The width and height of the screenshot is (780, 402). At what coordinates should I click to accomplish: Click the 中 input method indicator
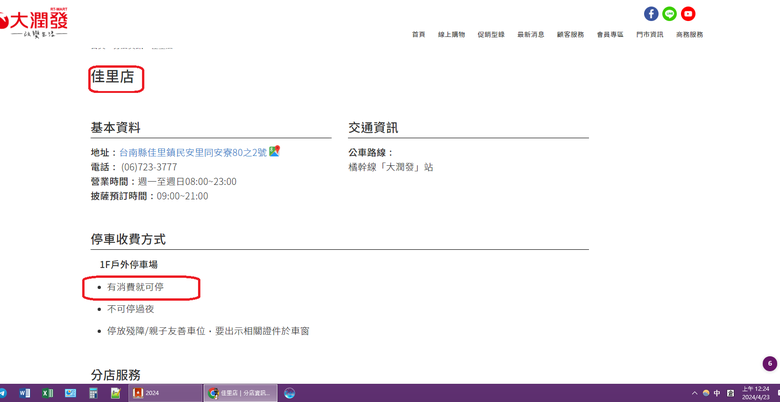717,393
